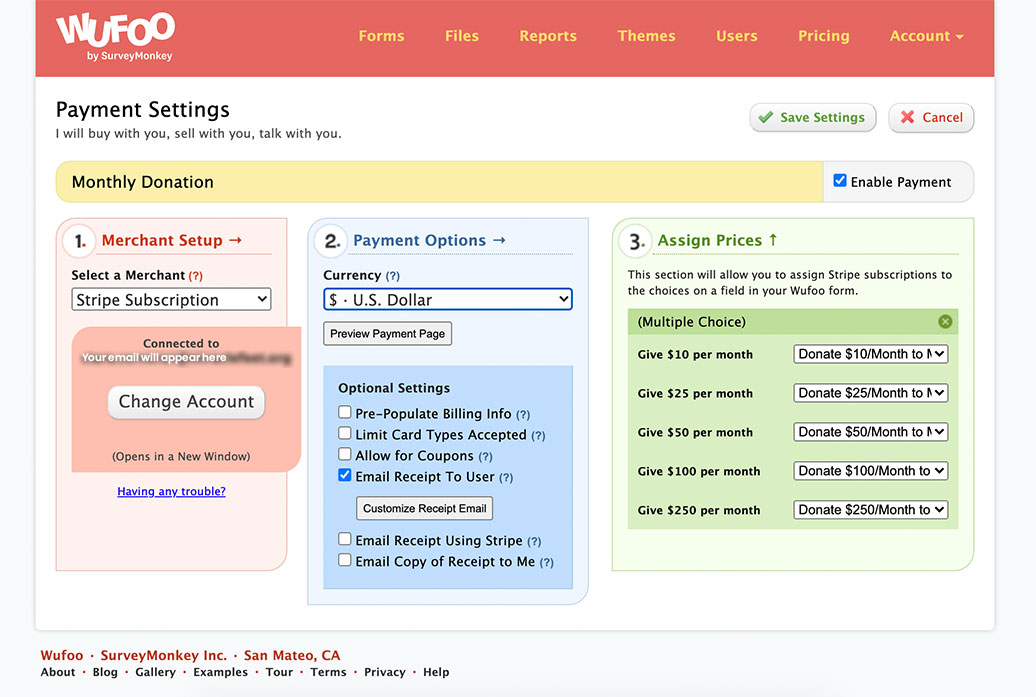Click the Change Account button

coord(186,402)
